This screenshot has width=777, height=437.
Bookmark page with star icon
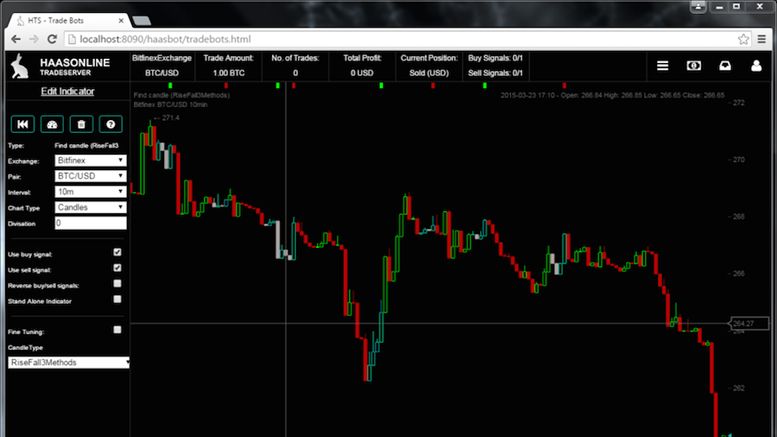tap(743, 39)
